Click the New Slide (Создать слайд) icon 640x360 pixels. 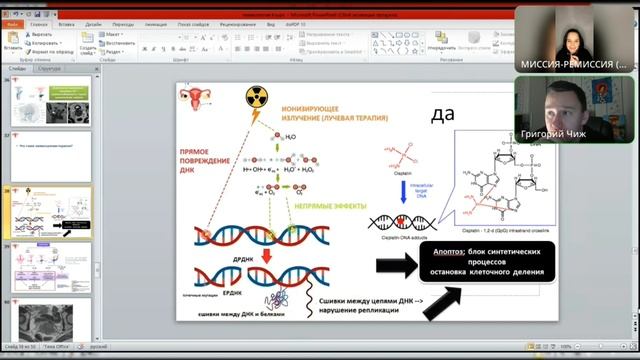[87, 38]
